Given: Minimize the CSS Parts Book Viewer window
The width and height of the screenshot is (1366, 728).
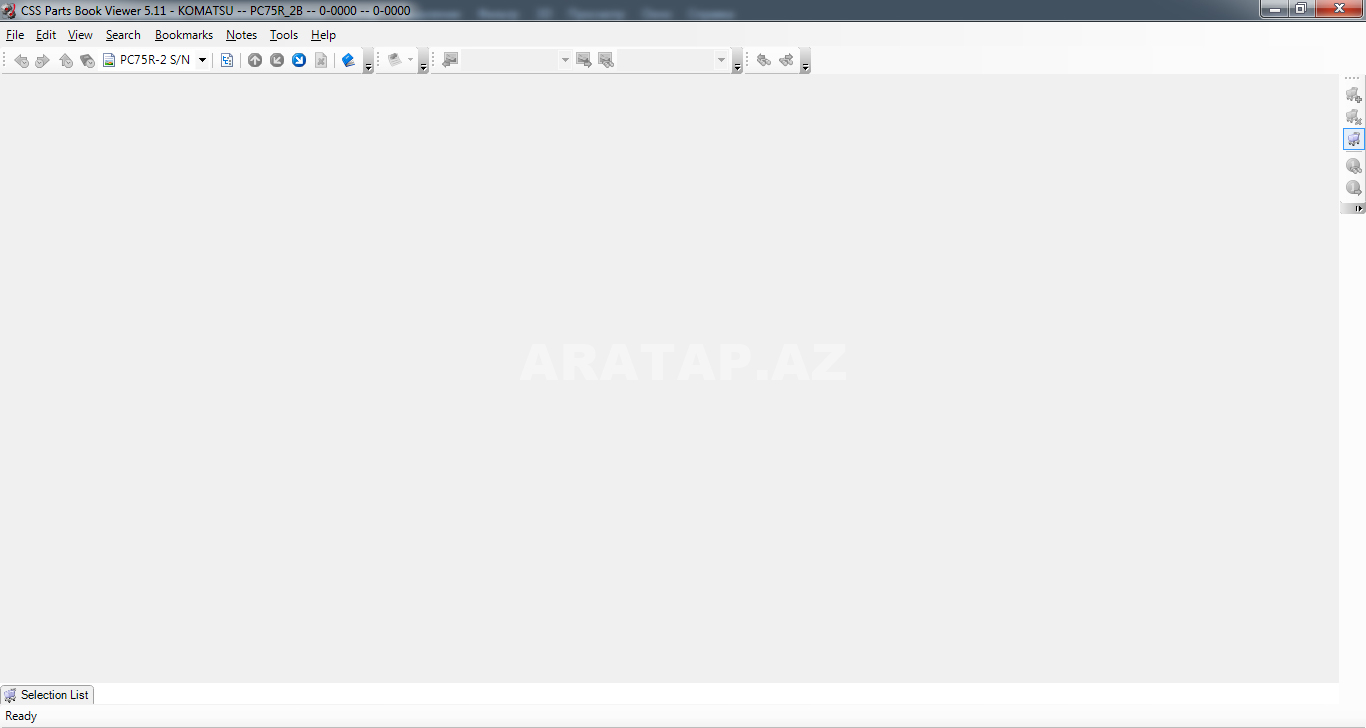Looking at the screenshot, I should (x=1274, y=9).
